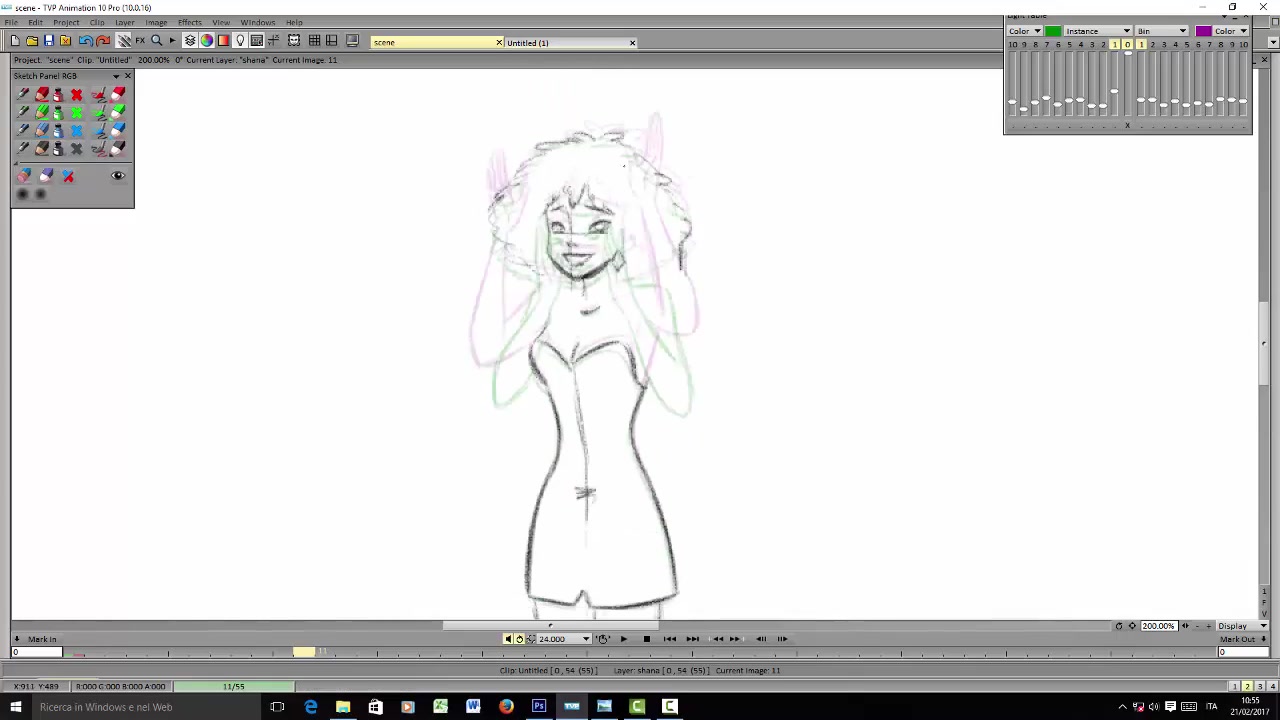Screen dimensions: 1280x720
Task: Close the scene tab with its X
Action: [x=499, y=43]
